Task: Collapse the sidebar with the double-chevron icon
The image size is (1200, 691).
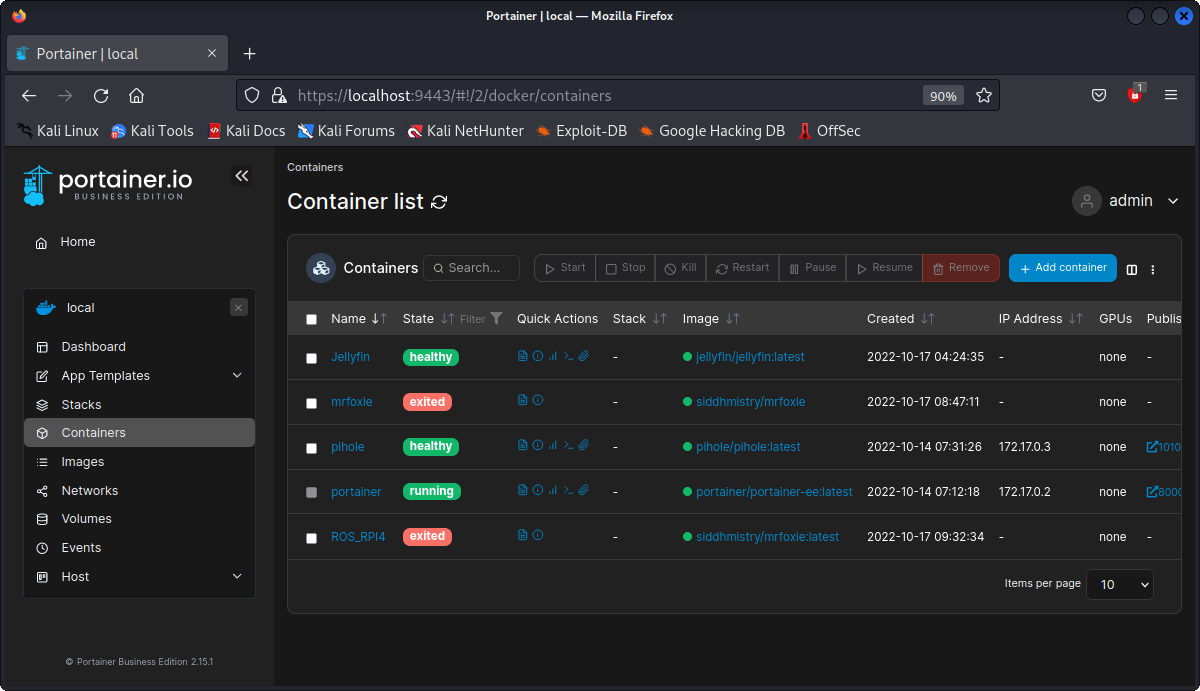Action: point(242,176)
